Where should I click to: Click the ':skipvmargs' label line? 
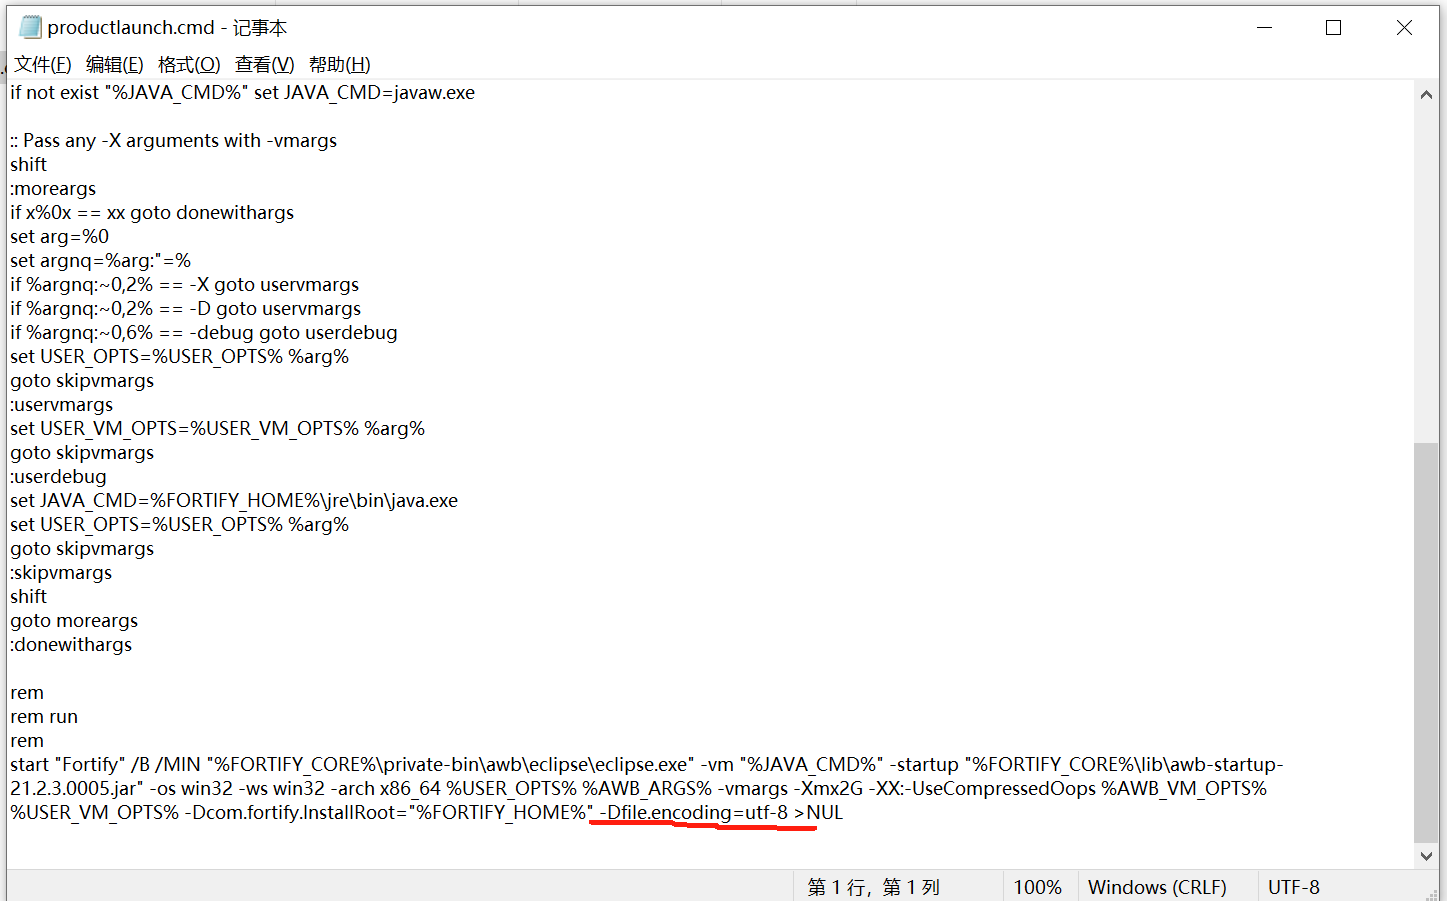click(x=61, y=573)
